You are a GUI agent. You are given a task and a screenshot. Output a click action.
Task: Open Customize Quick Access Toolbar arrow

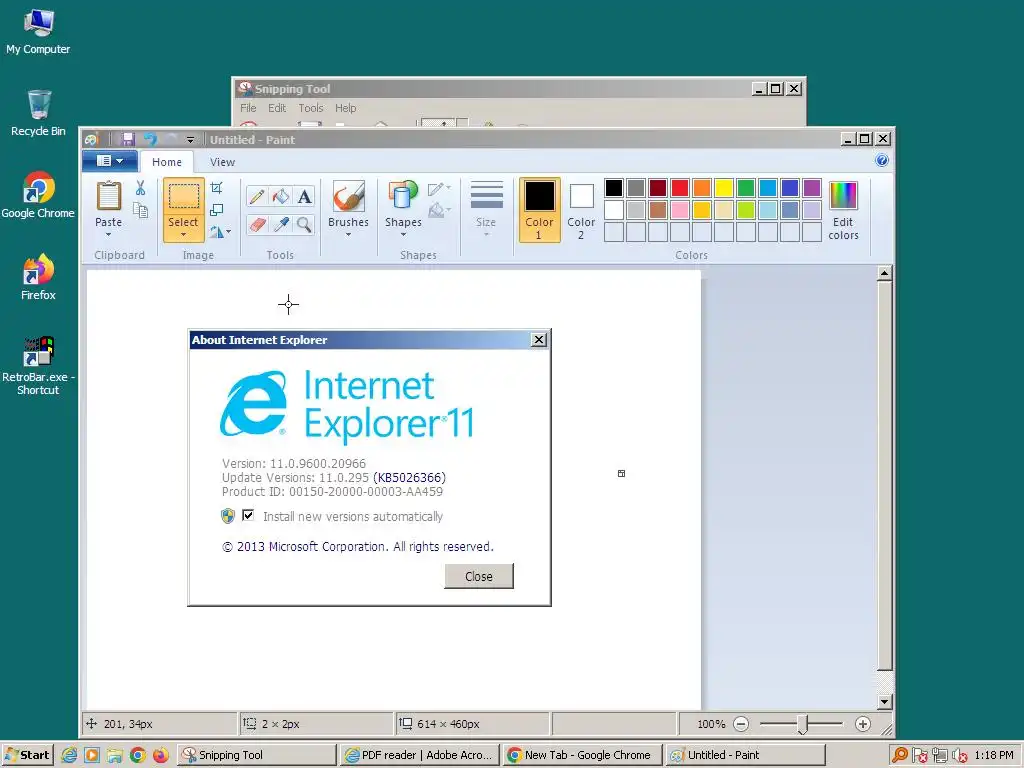click(190, 140)
